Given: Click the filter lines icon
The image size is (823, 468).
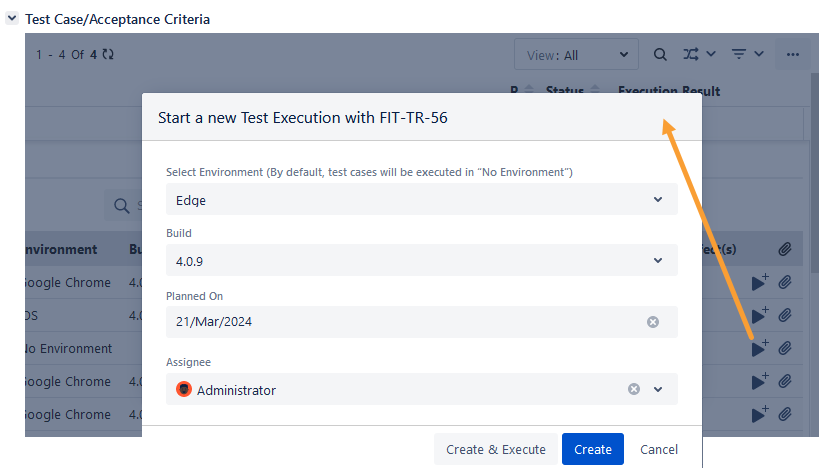Looking at the screenshot, I should (x=739, y=54).
